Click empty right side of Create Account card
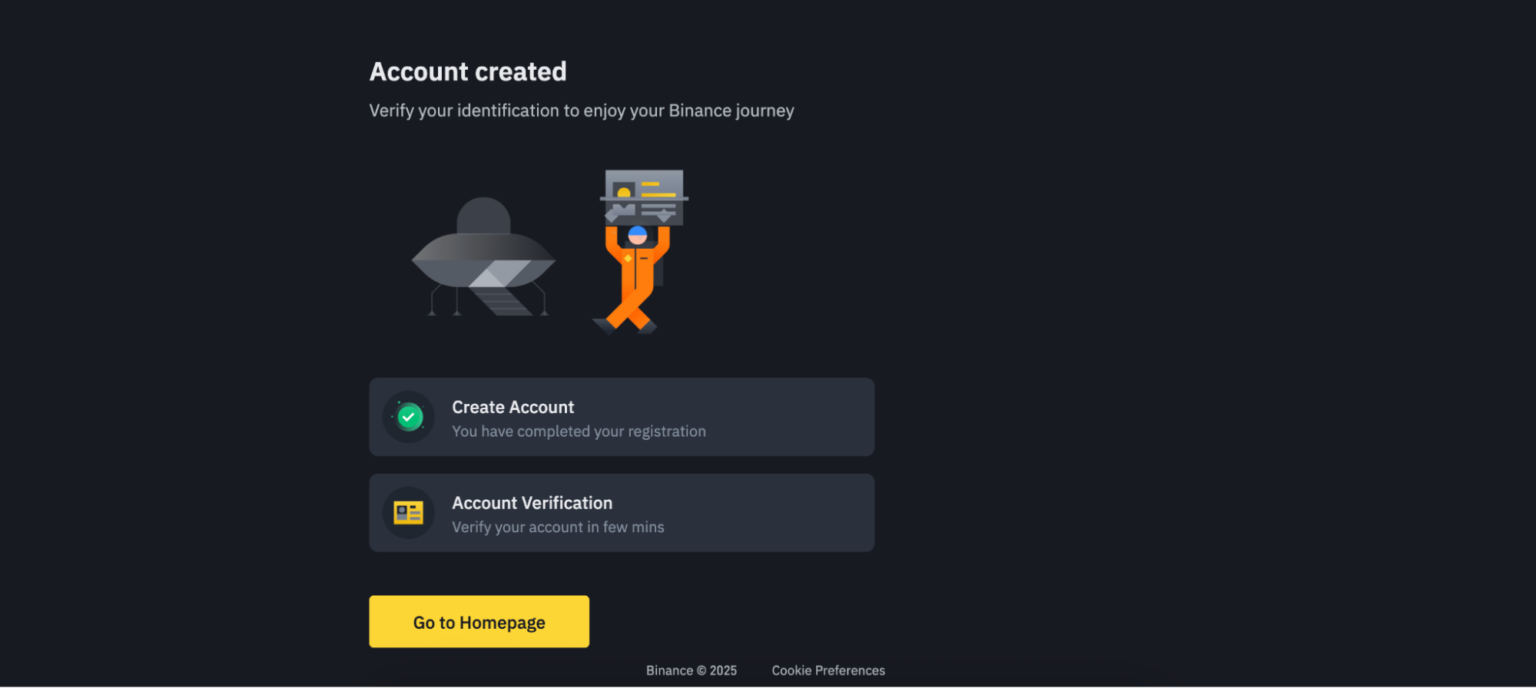The image size is (1536, 688). click(x=790, y=417)
